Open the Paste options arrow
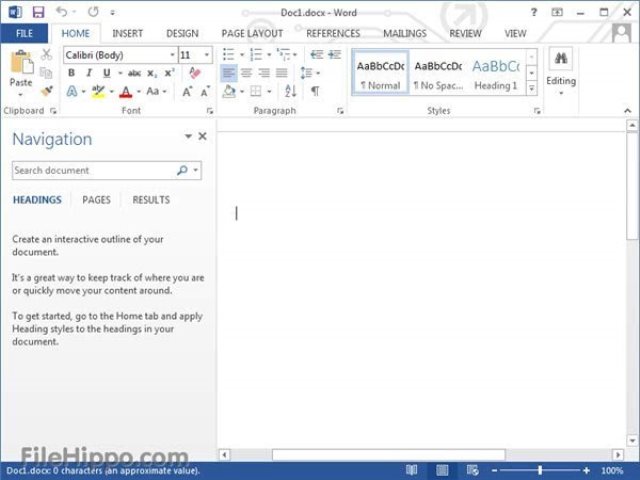Viewport: 640px width, 480px height. pos(21,95)
